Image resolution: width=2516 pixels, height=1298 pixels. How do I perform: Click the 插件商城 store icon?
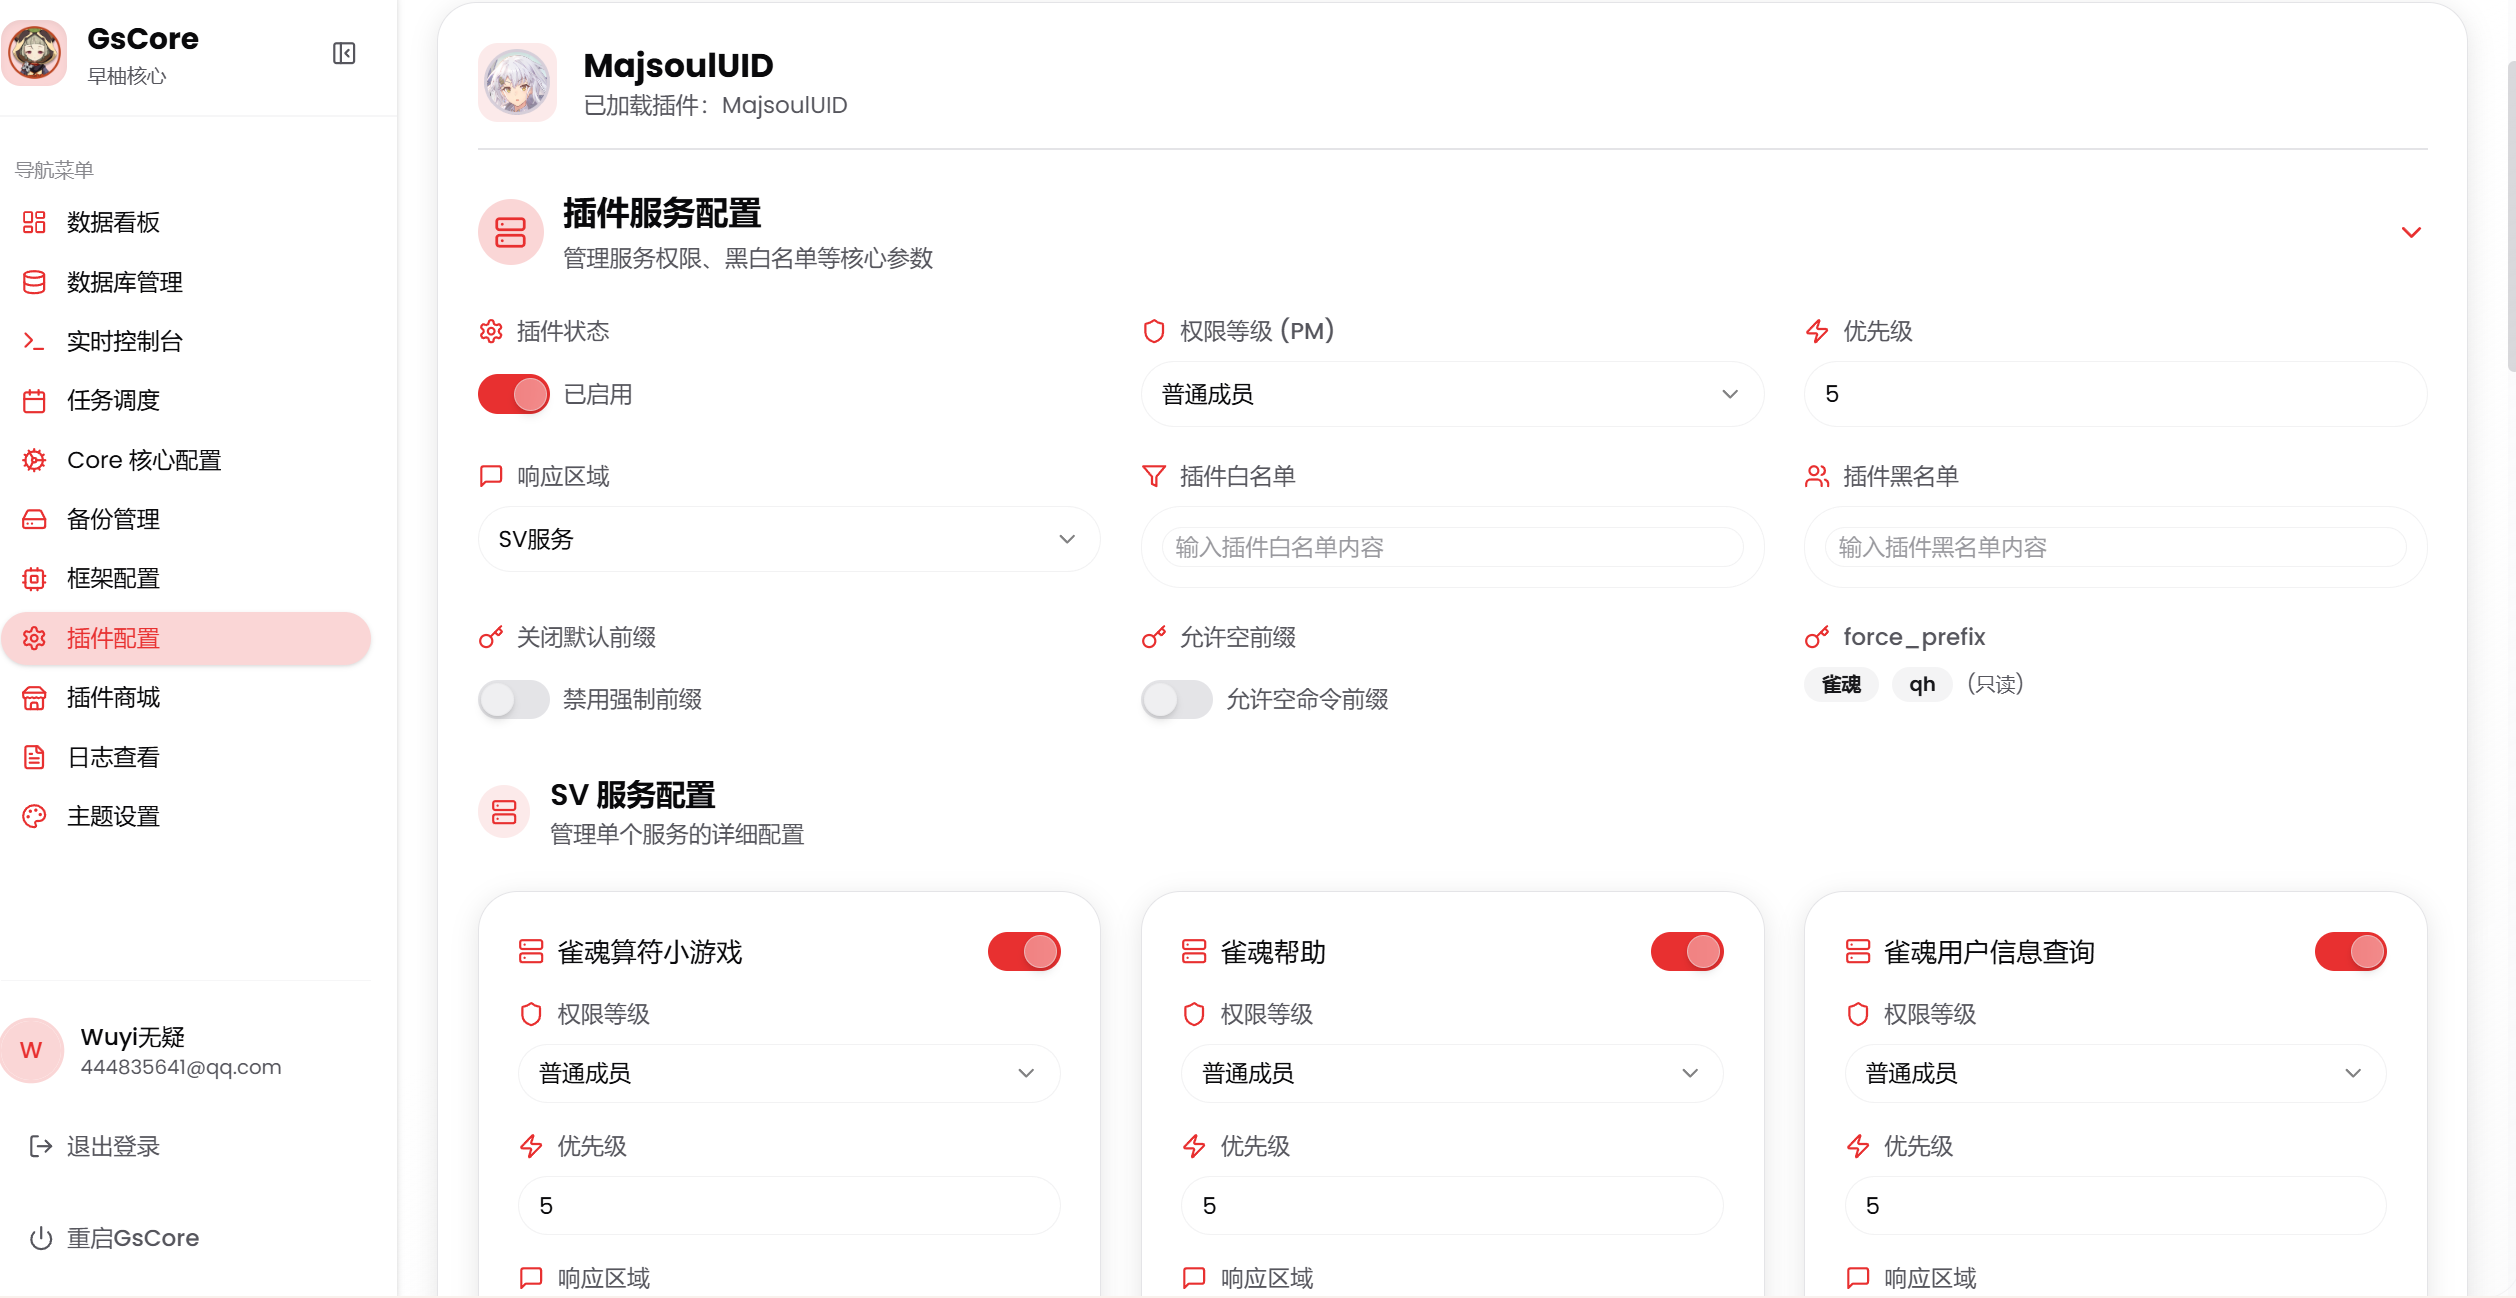click(34, 698)
